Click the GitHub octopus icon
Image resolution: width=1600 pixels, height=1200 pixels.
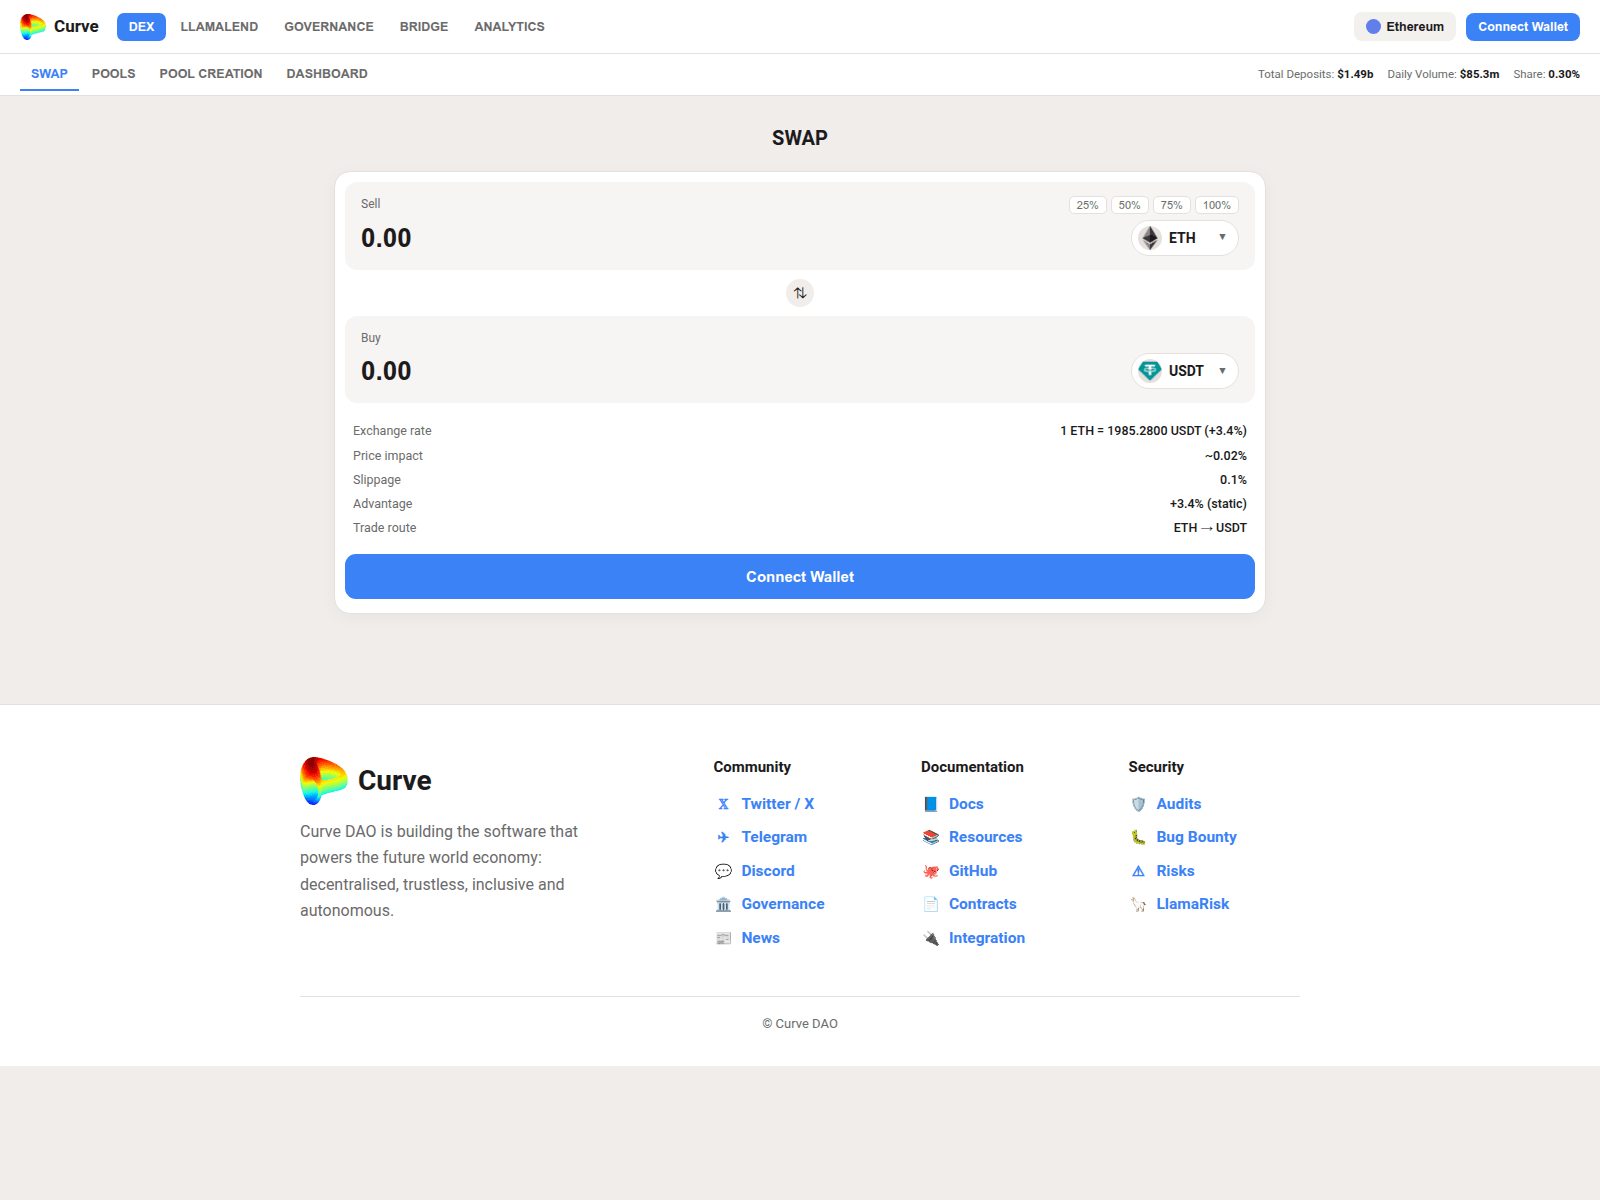click(x=931, y=871)
